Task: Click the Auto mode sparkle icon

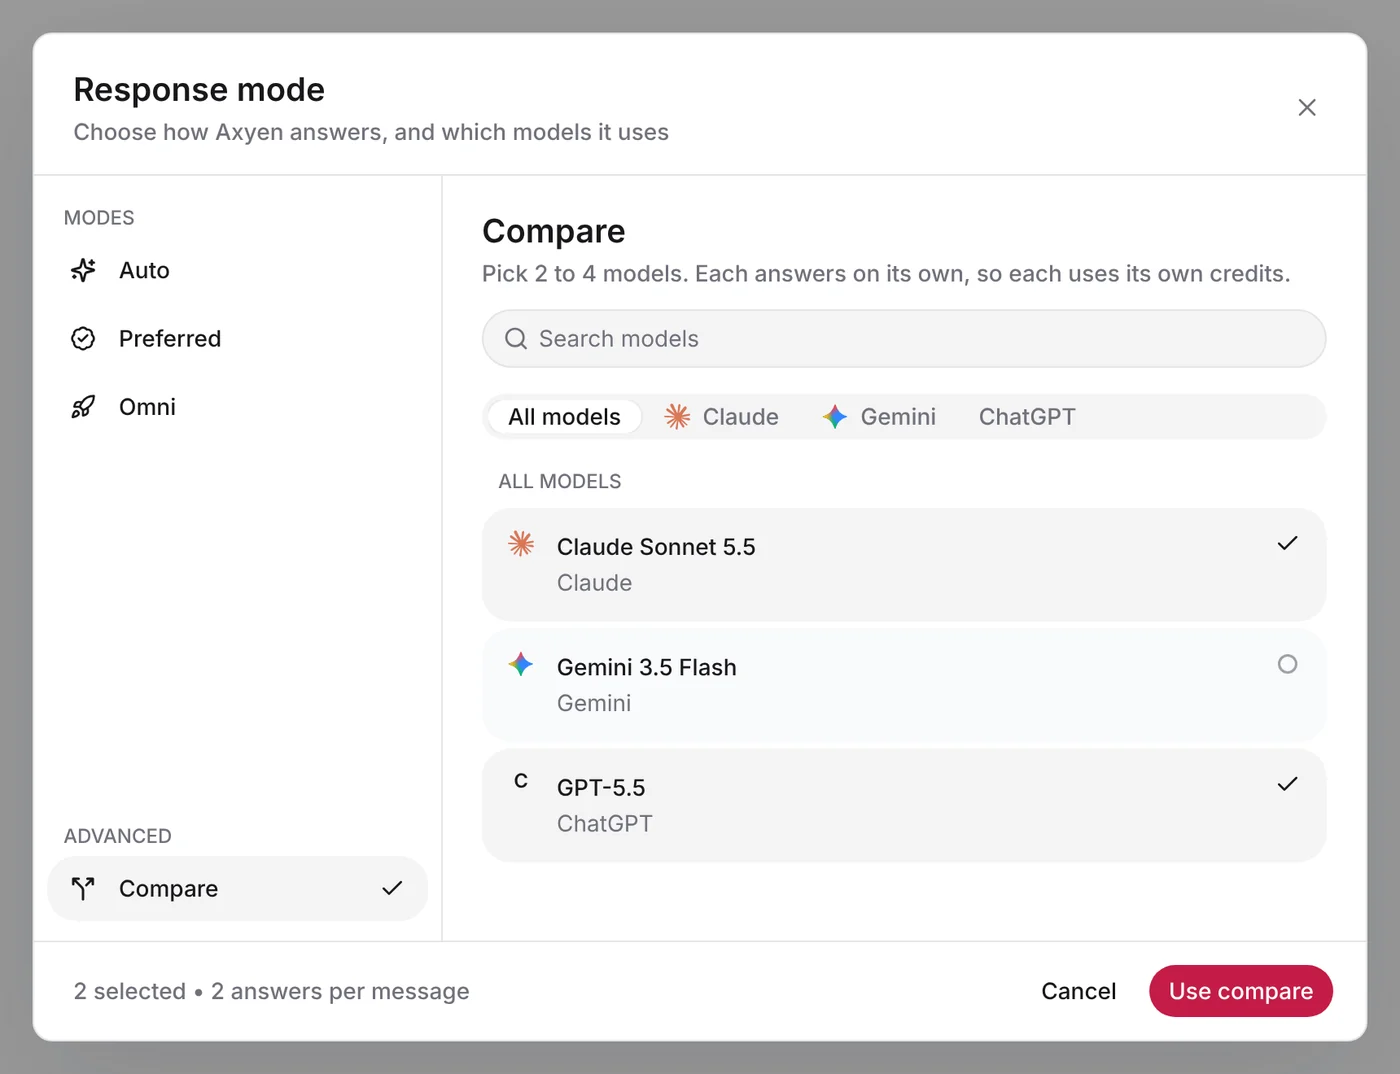Action: pyautogui.click(x=83, y=270)
